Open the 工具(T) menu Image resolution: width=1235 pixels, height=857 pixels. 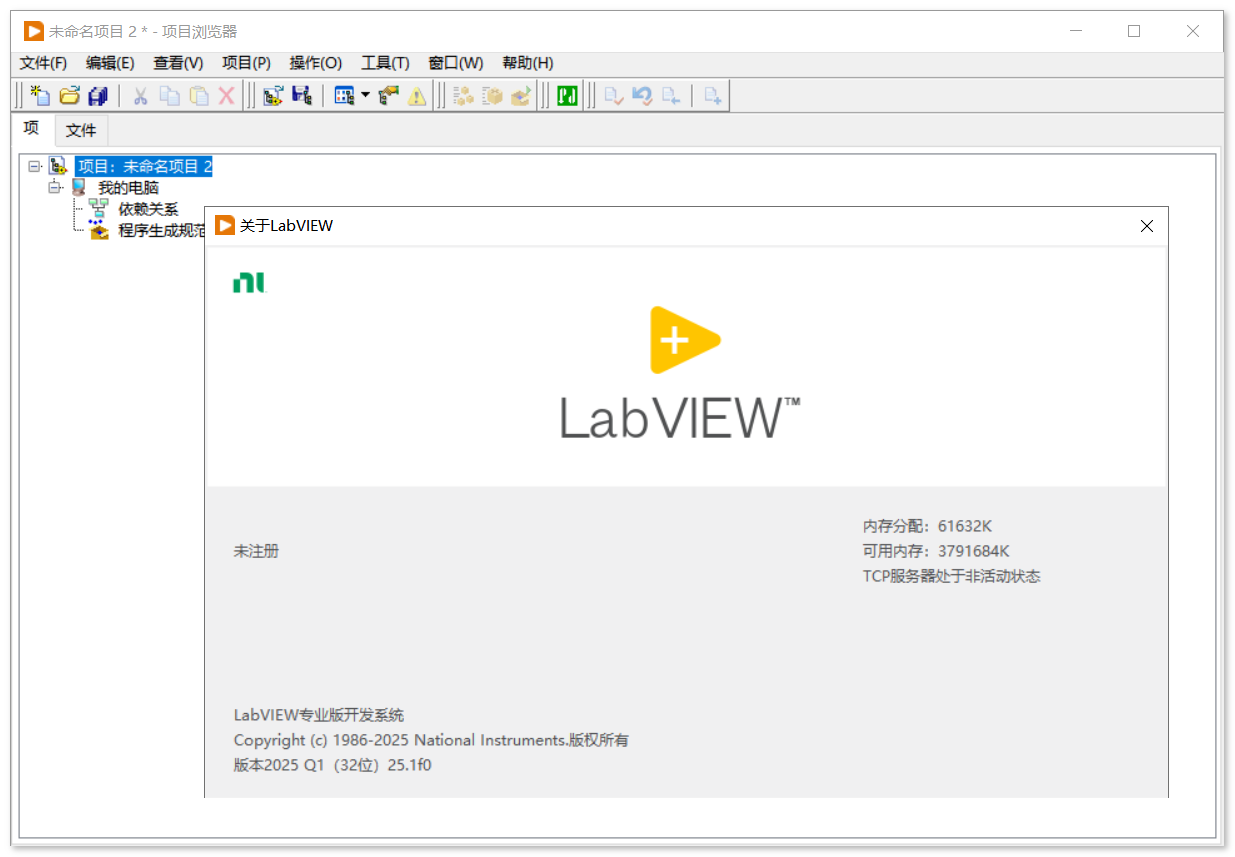385,63
